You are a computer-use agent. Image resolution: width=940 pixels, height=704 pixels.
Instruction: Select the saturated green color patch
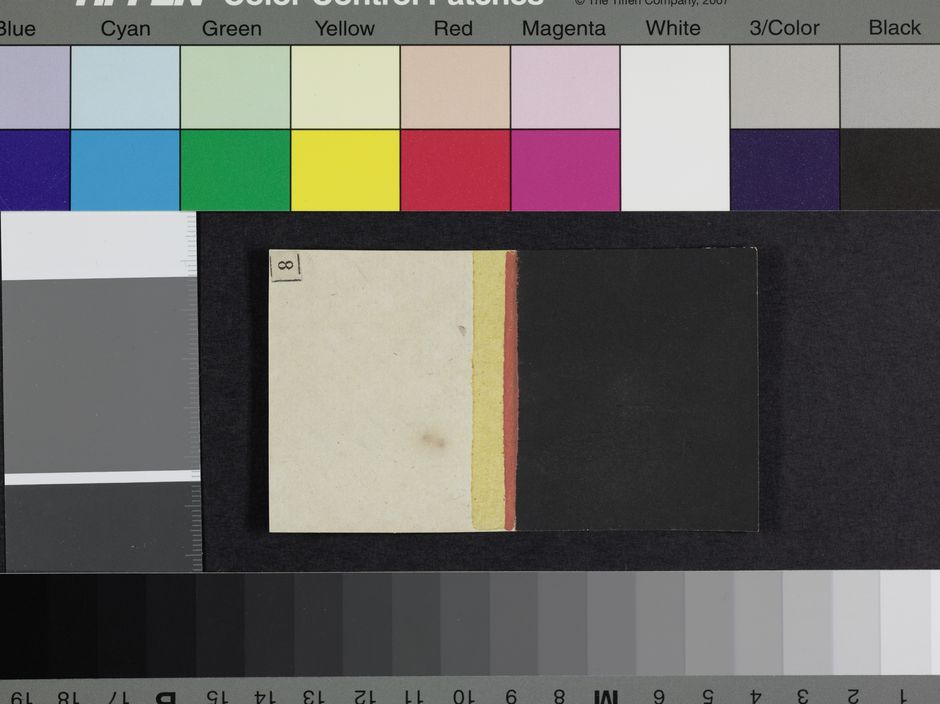[235, 170]
